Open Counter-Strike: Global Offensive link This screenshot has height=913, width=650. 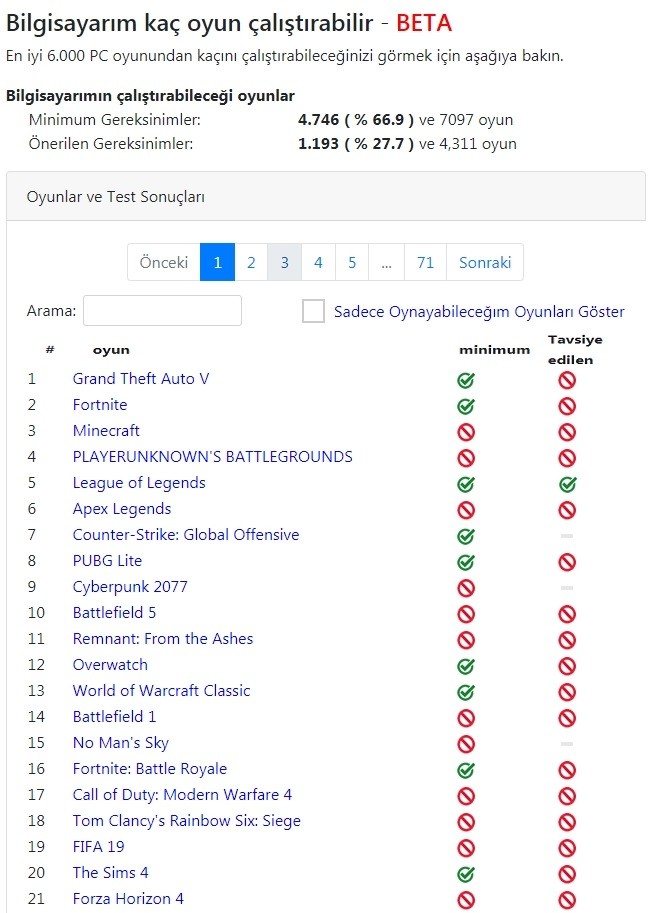[x=186, y=535]
